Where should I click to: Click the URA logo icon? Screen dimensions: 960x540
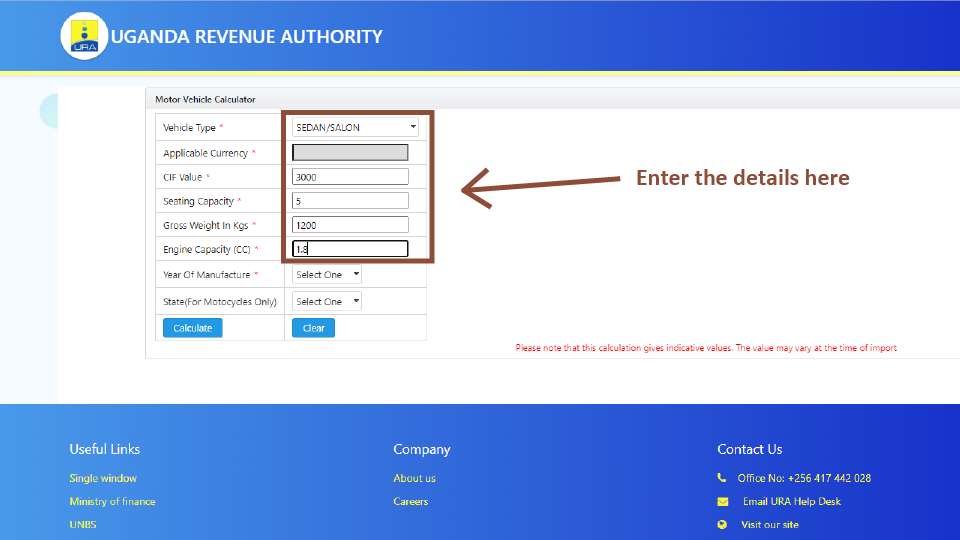click(x=84, y=36)
